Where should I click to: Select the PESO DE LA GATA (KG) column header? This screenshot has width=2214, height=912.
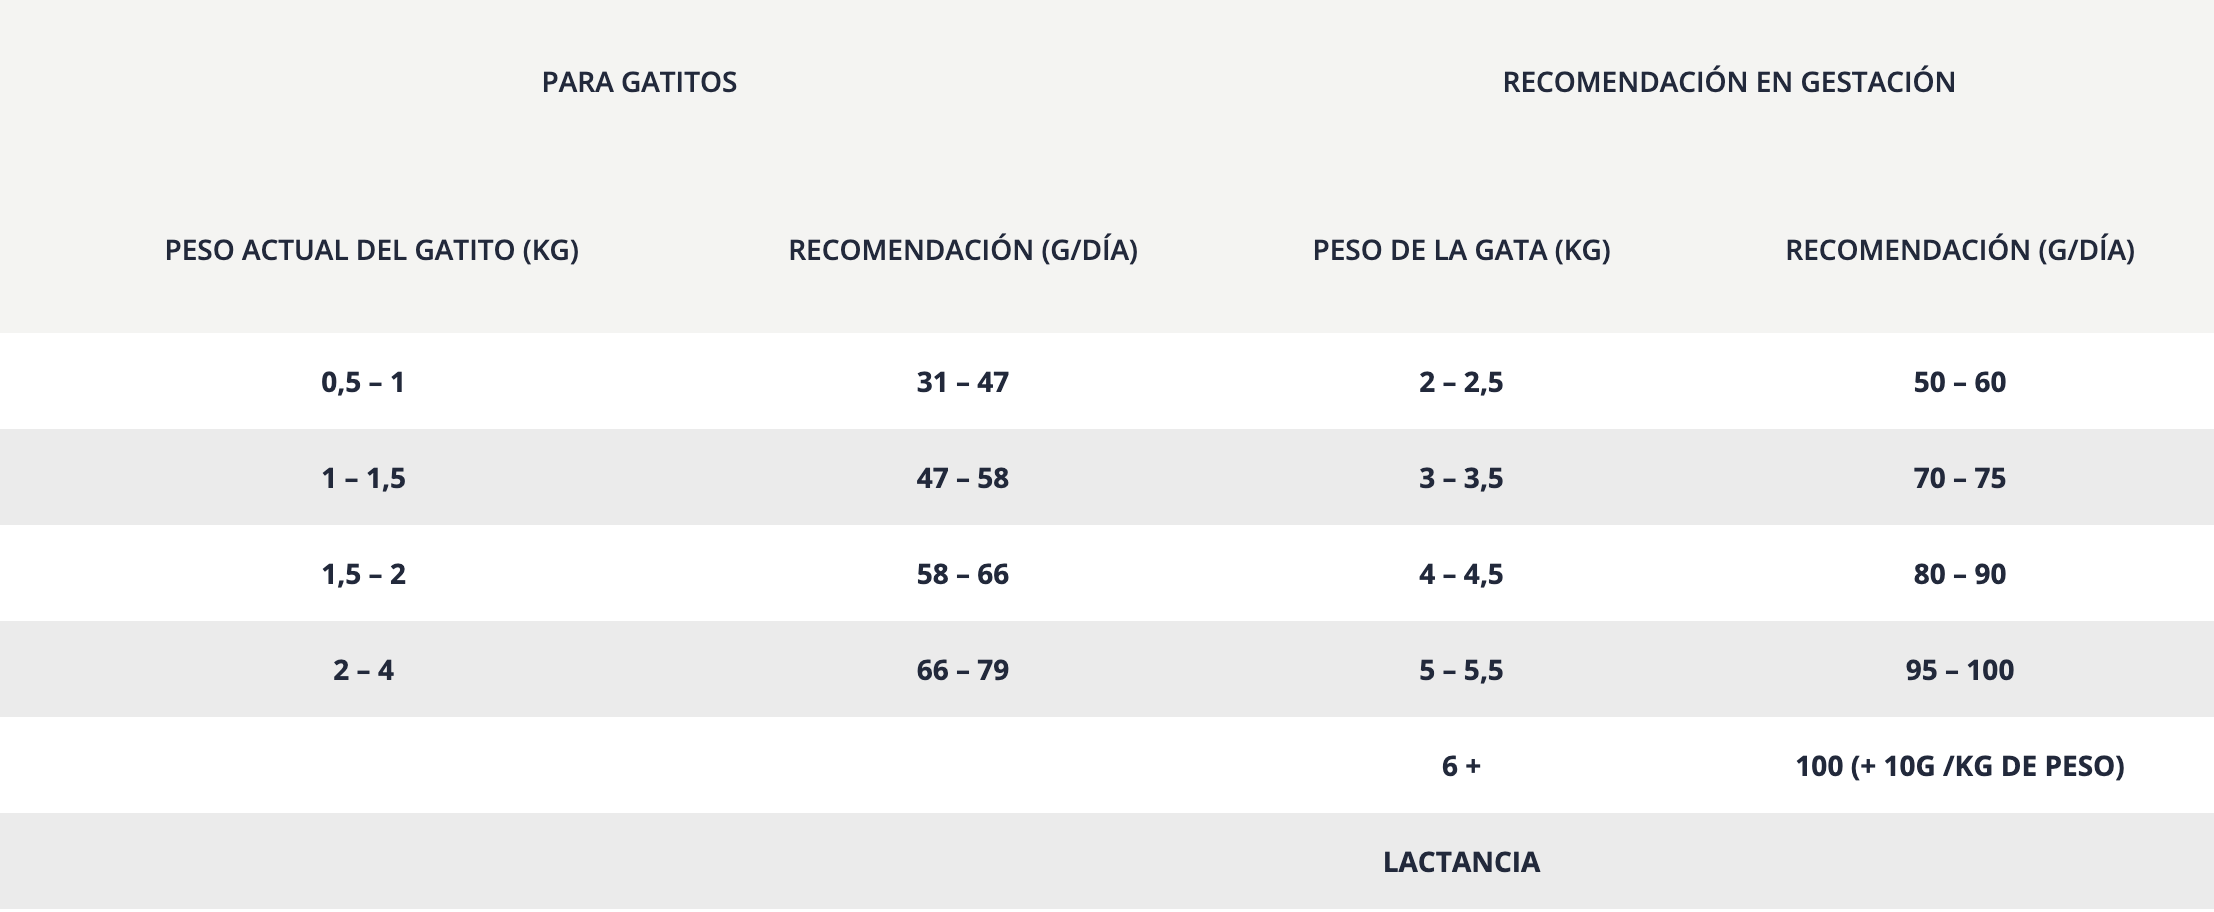point(1461,250)
